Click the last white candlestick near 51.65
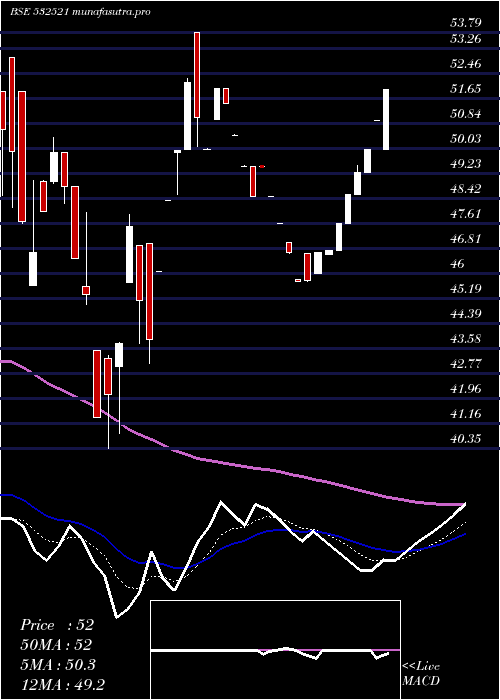Viewport: 500px width, 700px height. [386, 119]
